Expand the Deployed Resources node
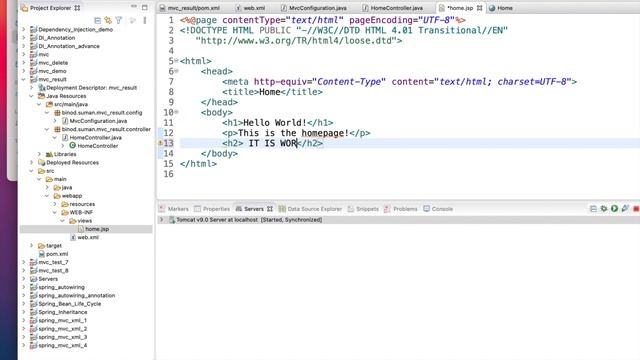Viewport: 640px width, 360px height. click(x=31, y=162)
